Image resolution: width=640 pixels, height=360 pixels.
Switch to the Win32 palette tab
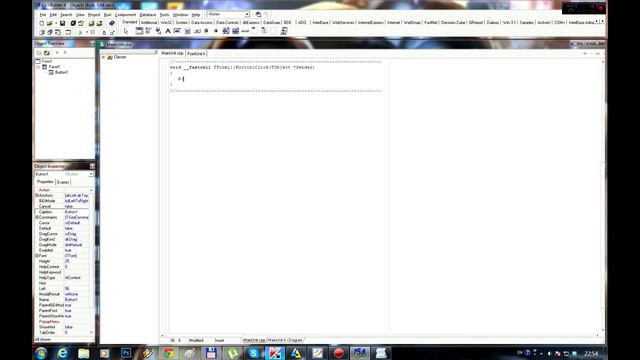166,22
